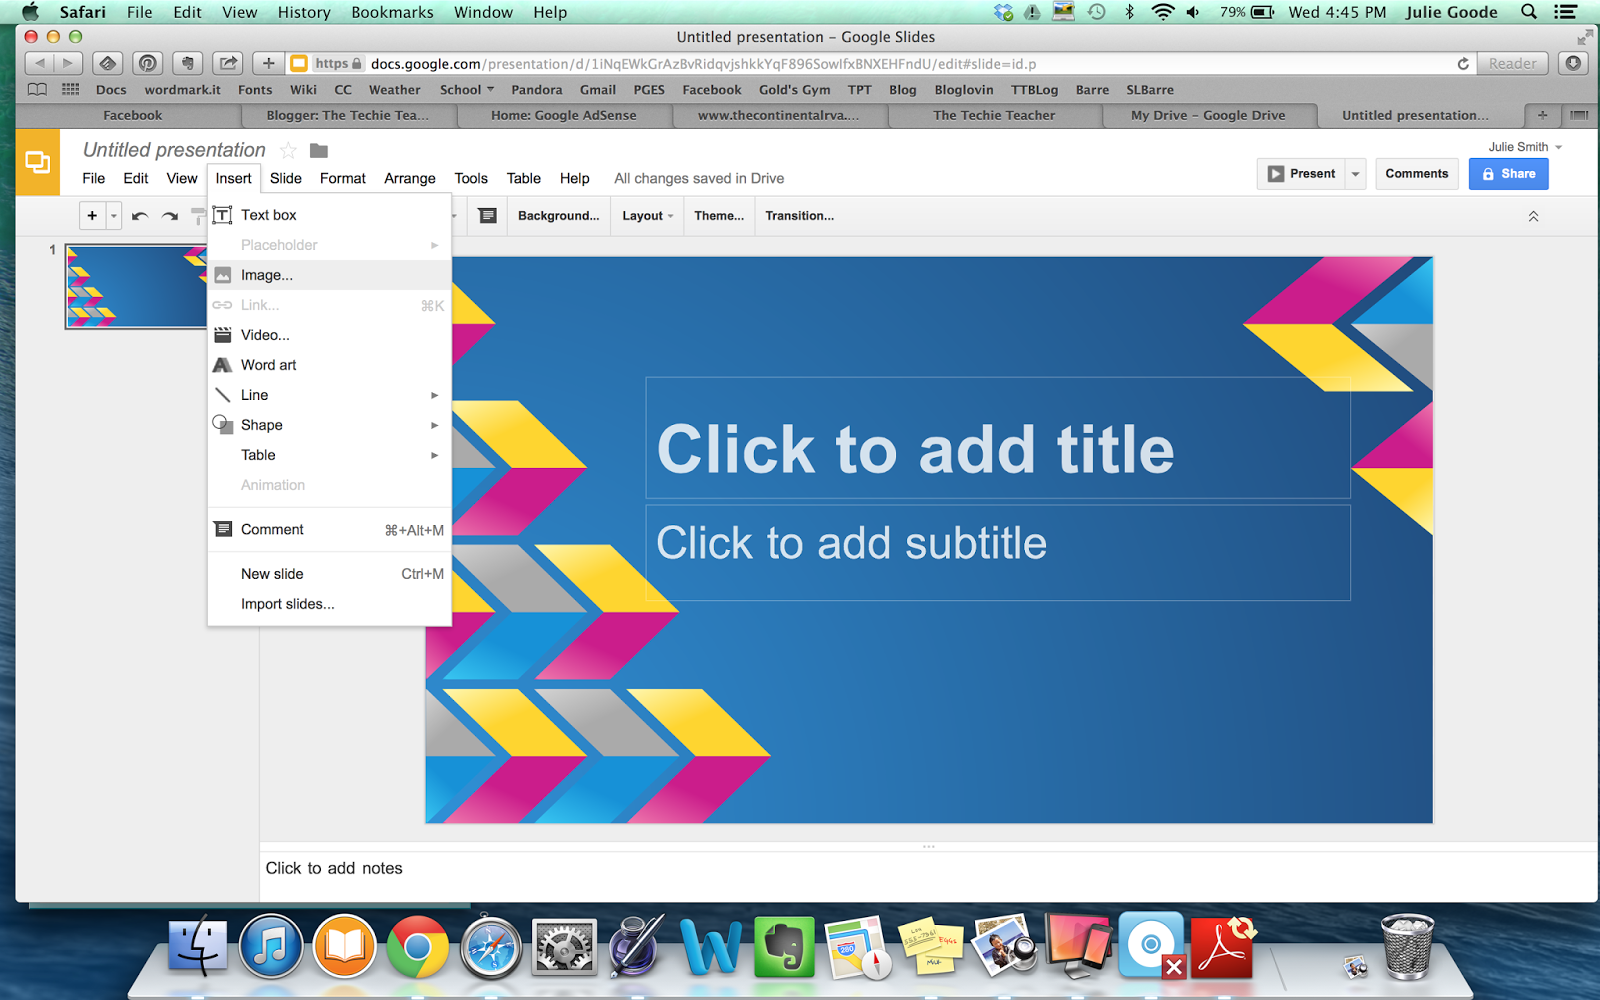Click the speaker notes toolbar icon
1600x1000 pixels.
[x=487, y=216]
